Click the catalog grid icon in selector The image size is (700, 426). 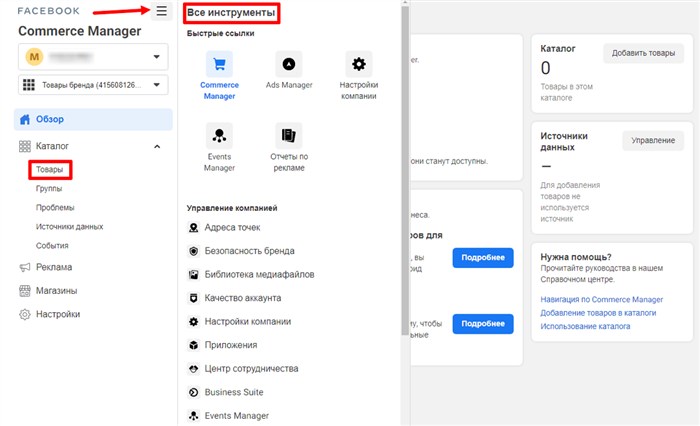click(29, 85)
